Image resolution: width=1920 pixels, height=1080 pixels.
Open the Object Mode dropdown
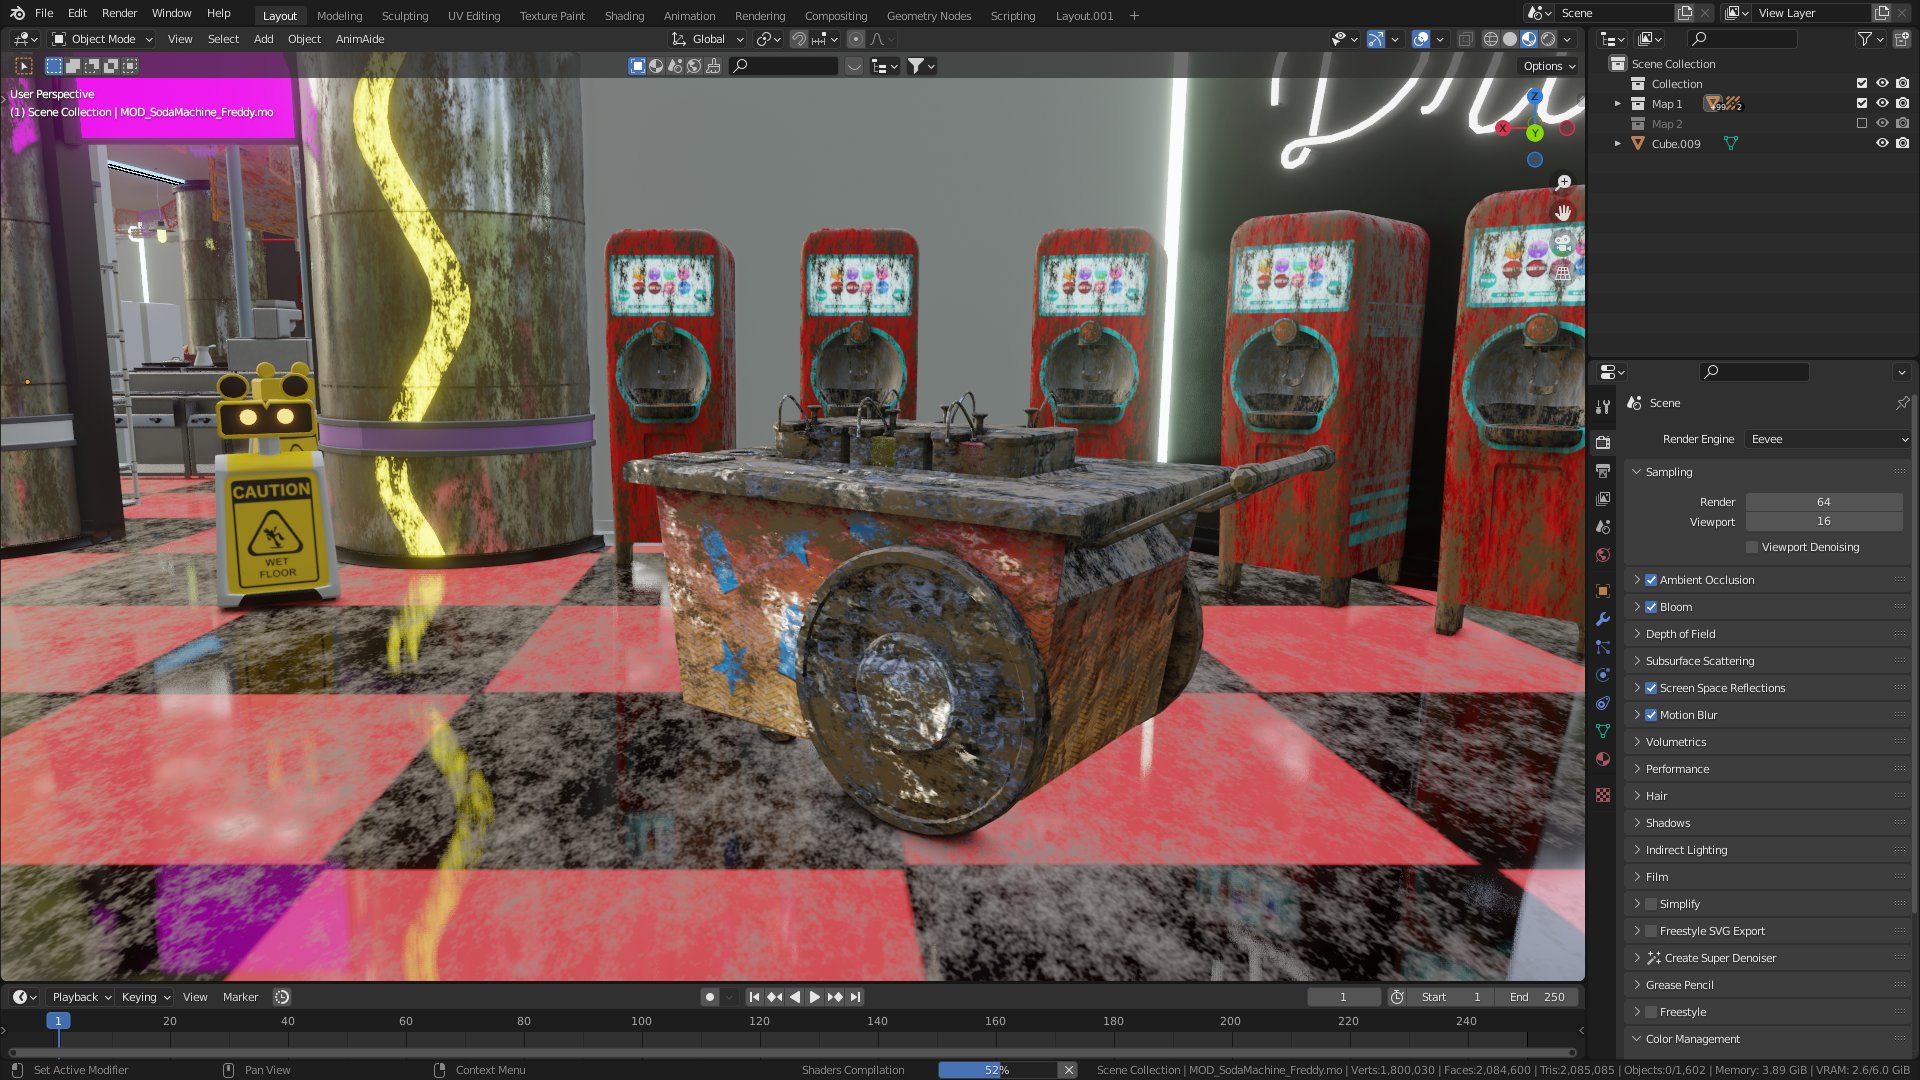coord(103,39)
